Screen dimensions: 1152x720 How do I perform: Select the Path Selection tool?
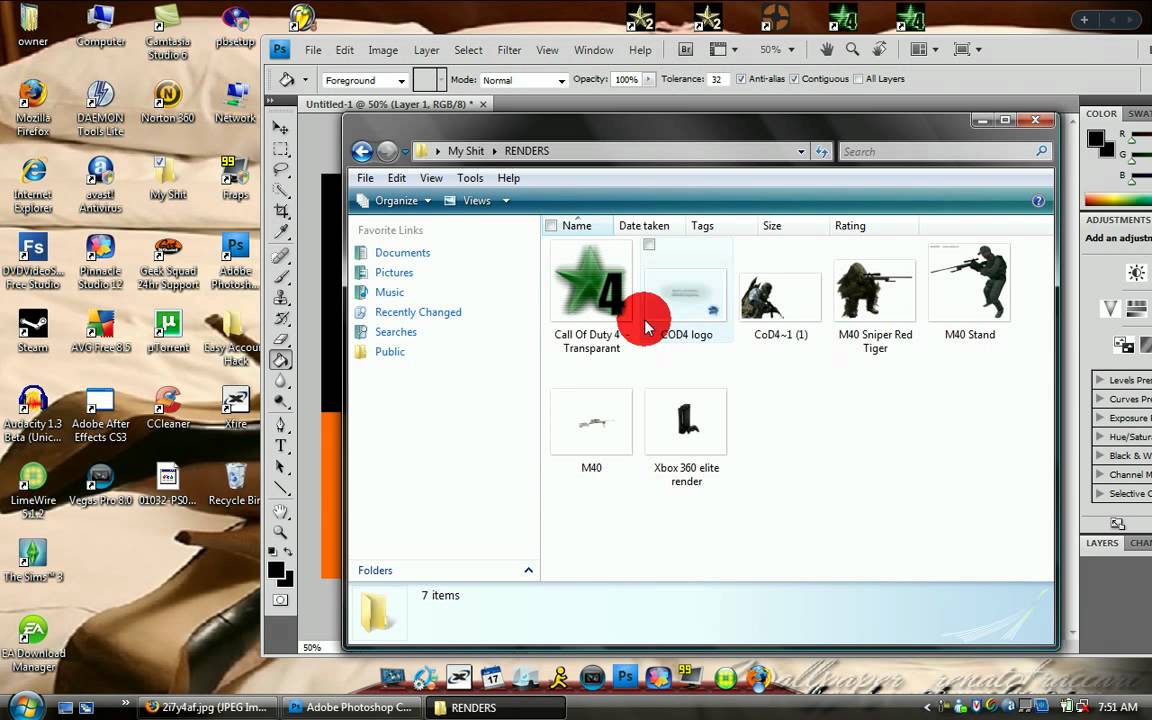280,467
